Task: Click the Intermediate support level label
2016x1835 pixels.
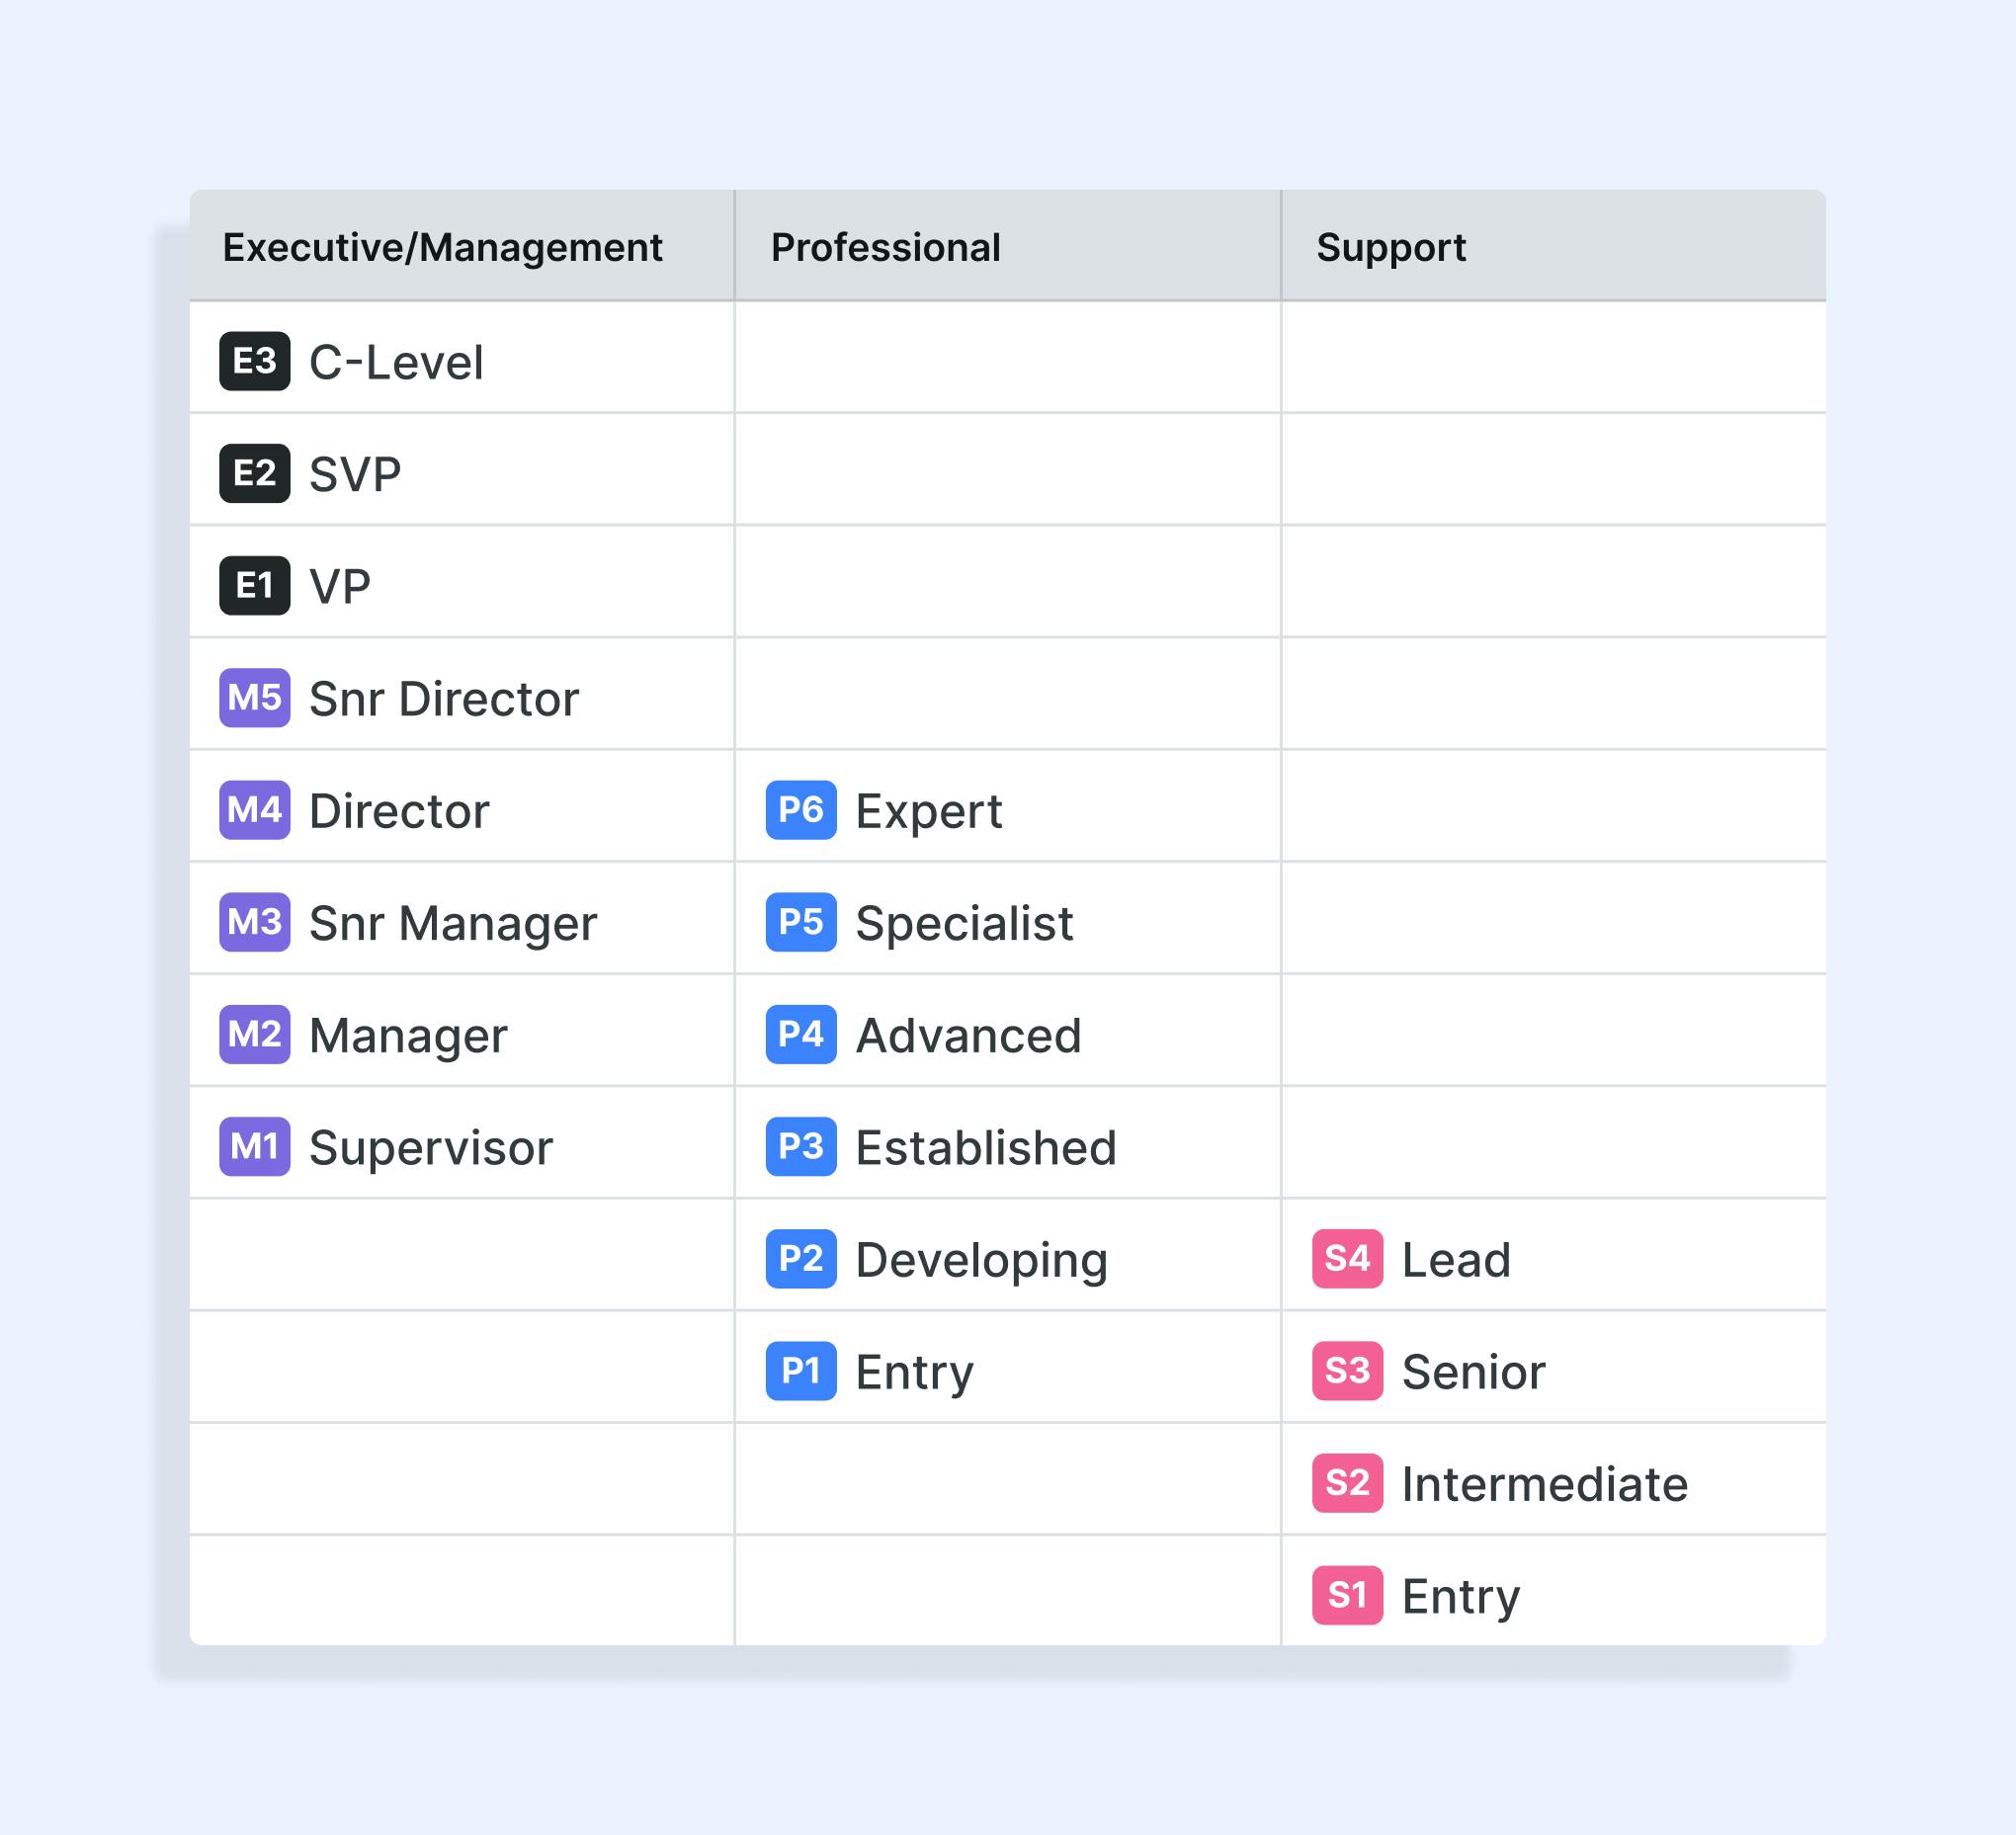Action: [1544, 1484]
